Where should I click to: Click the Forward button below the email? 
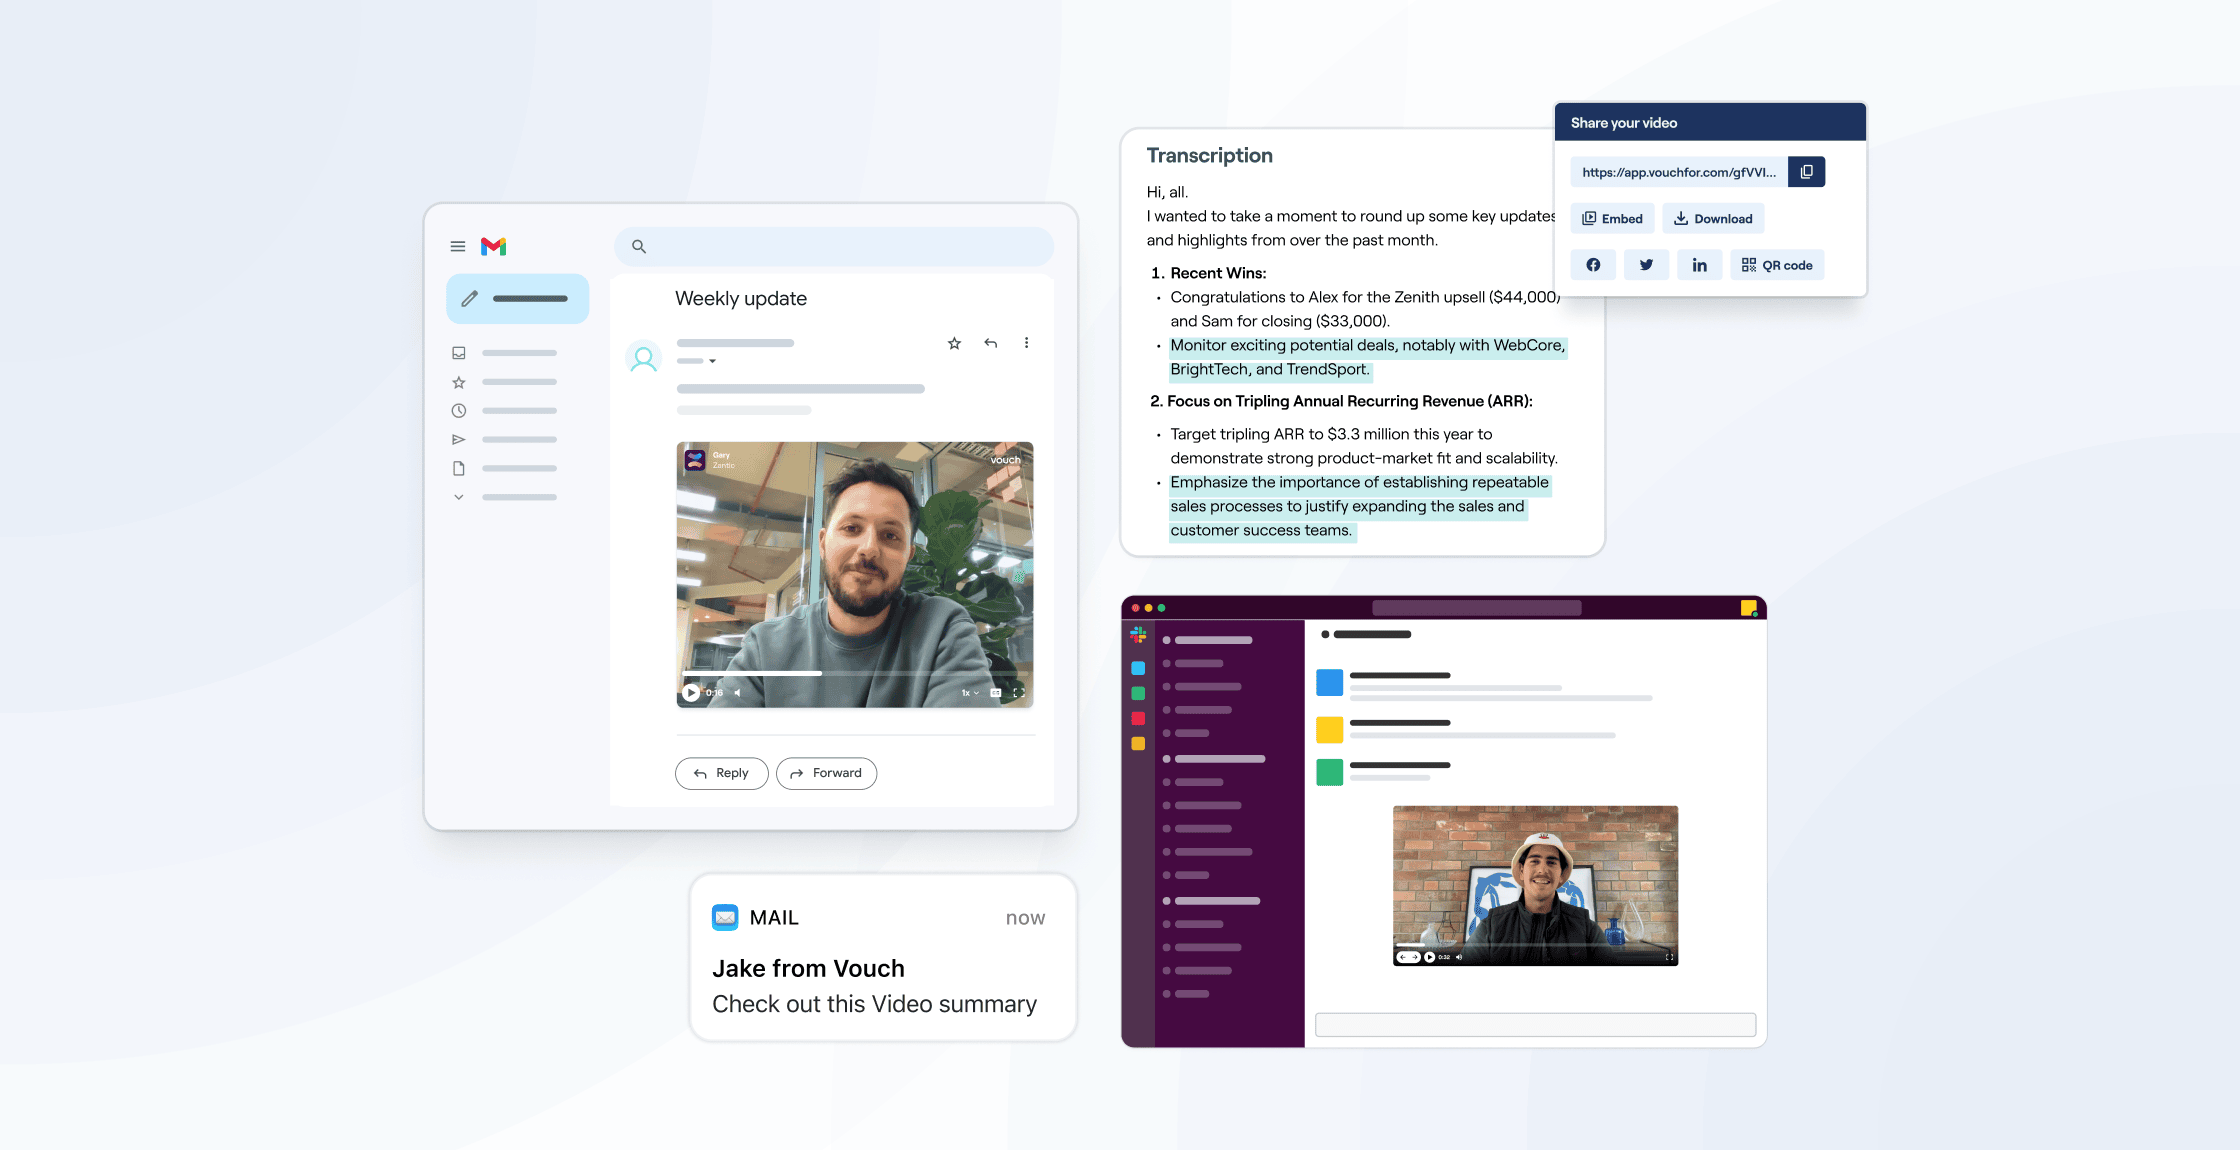pyautogui.click(x=826, y=773)
